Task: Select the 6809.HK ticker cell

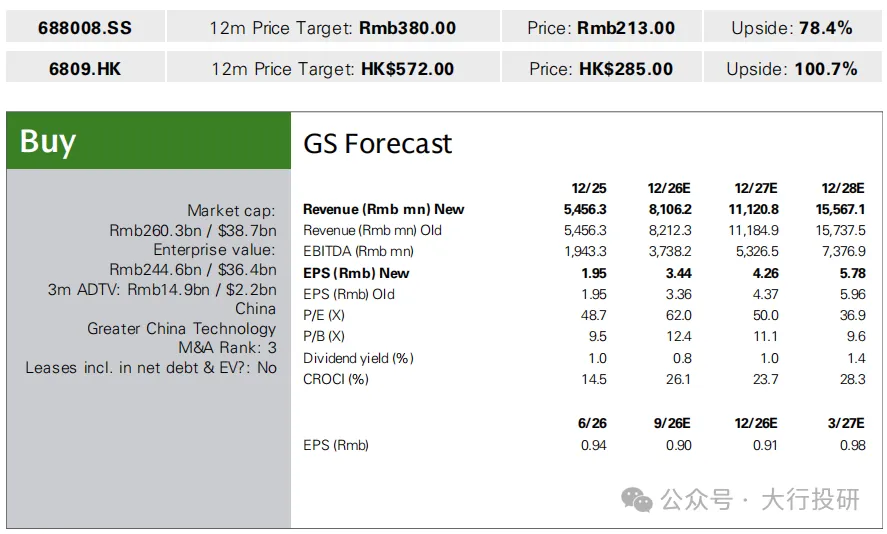Action: click(x=85, y=68)
